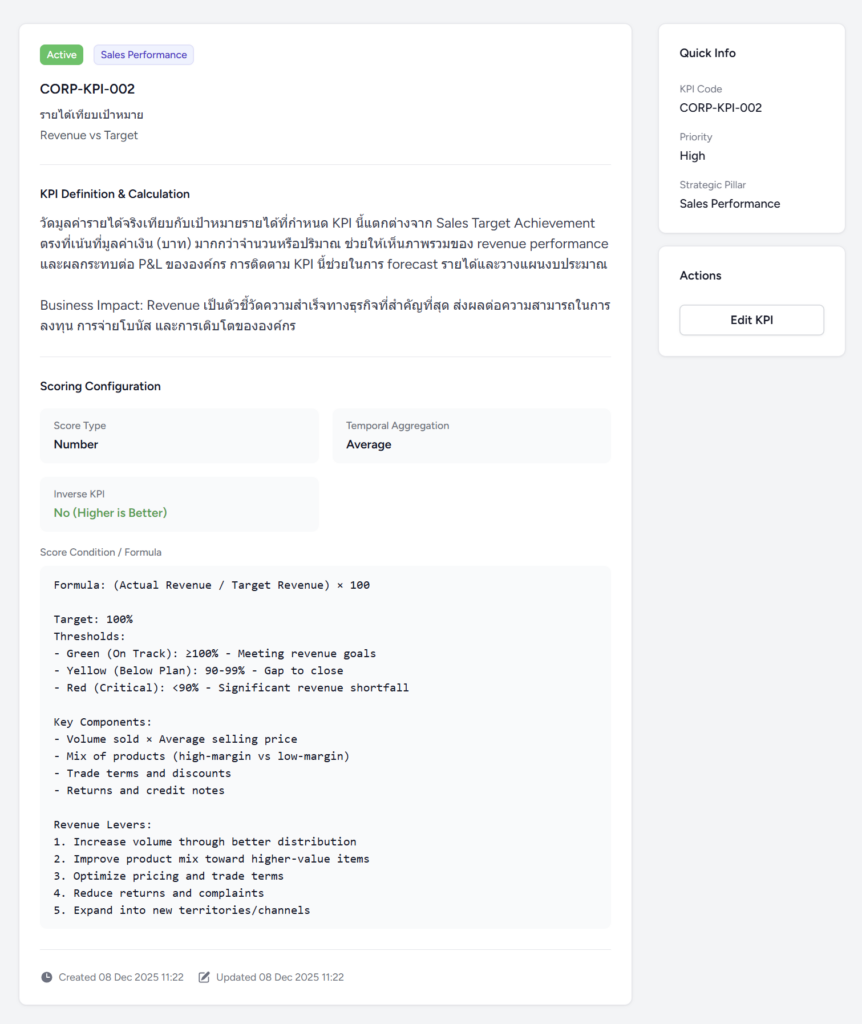The height and width of the screenshot is (1024, 862).
Task: Click the pencil icon beside Updated date
Action: (x=204, y=977)
